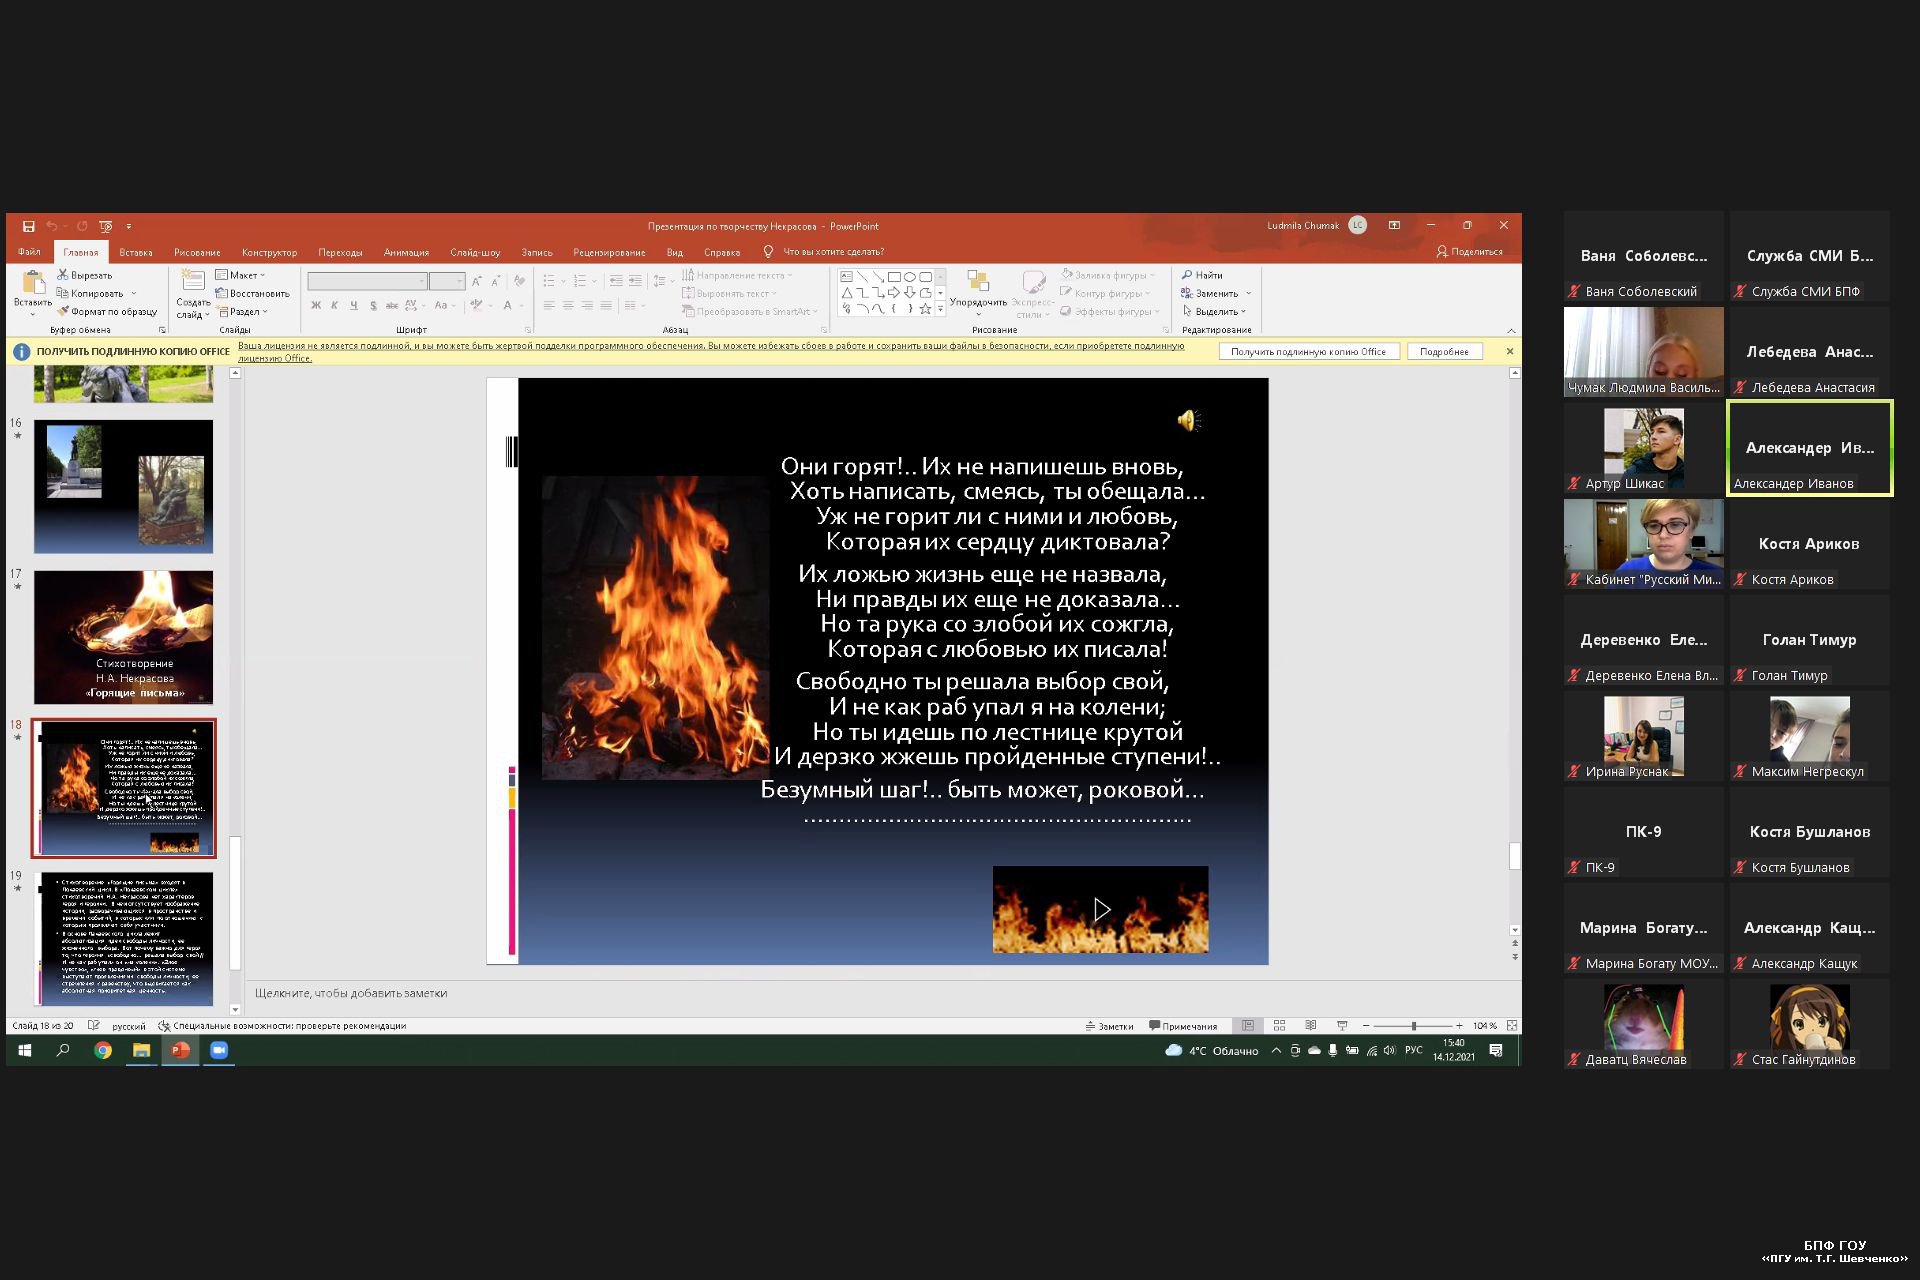Close the yellow license notification bar

point(1510,351)
